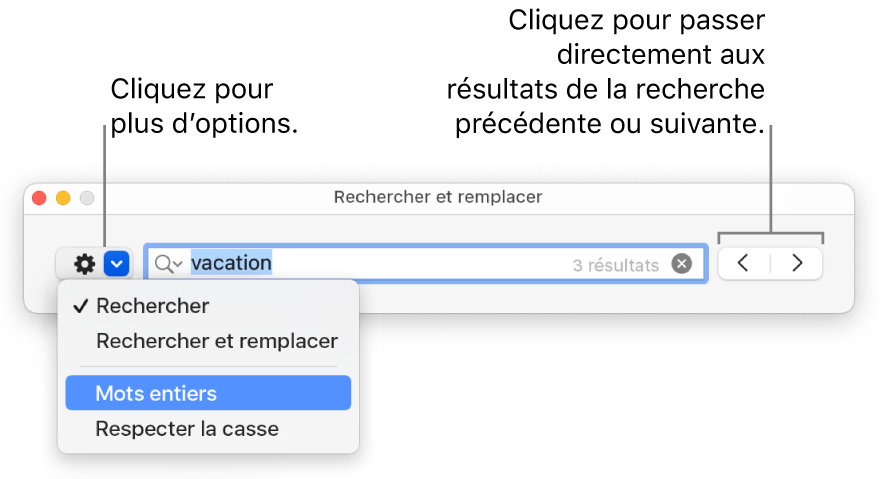Choose Rechercher et remplacer from the menu

pos(217,341)
